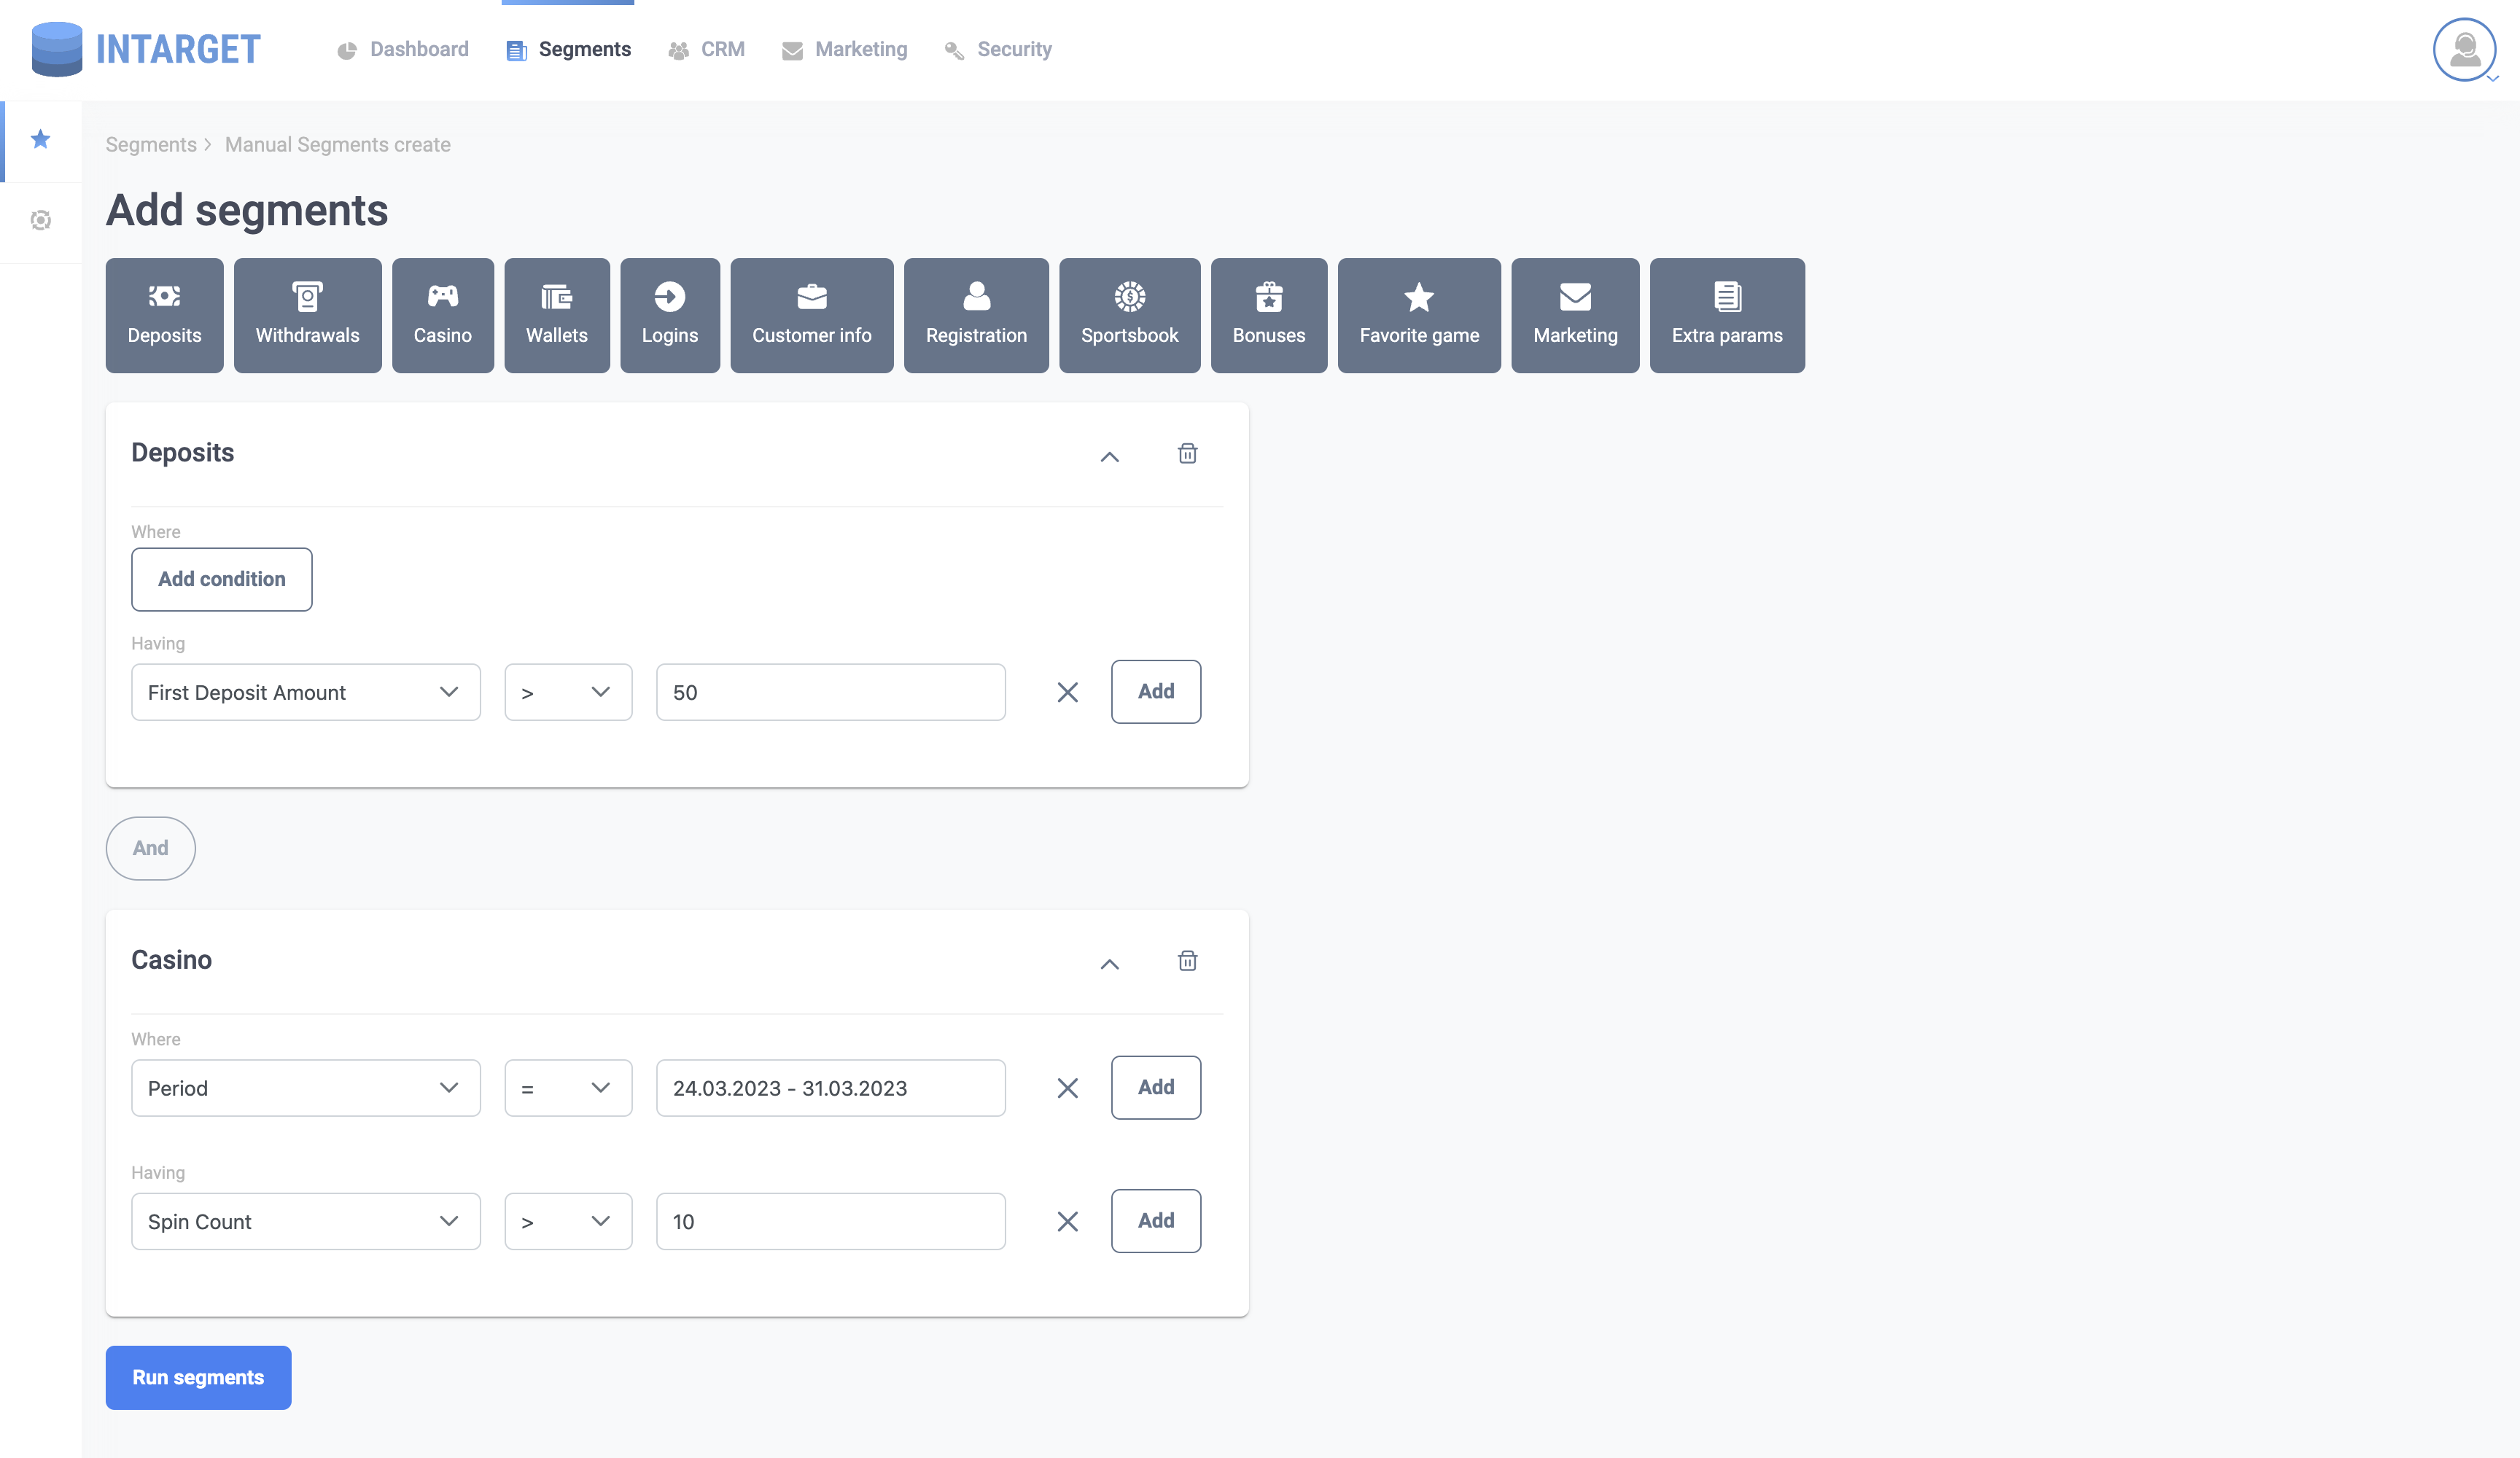Go to the CRM section
This screenshot has width=2520, height=1458.
[x=706, y=49]
